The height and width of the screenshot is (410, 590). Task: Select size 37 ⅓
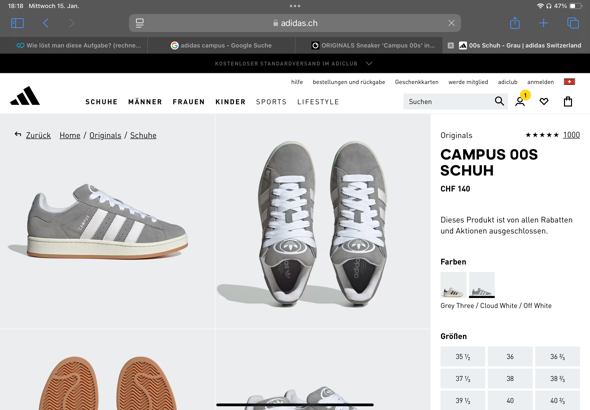(x=462, y=378)
